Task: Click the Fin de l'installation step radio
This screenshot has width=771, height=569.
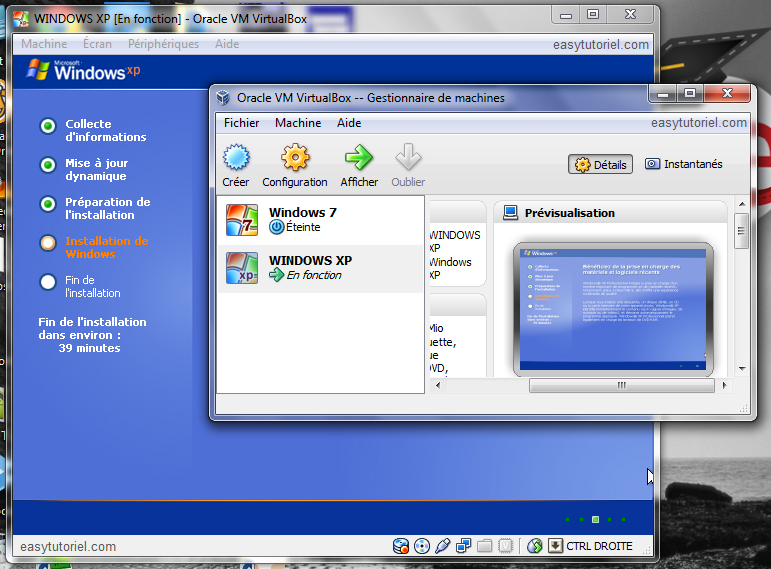Action: [x=48, y=282]
